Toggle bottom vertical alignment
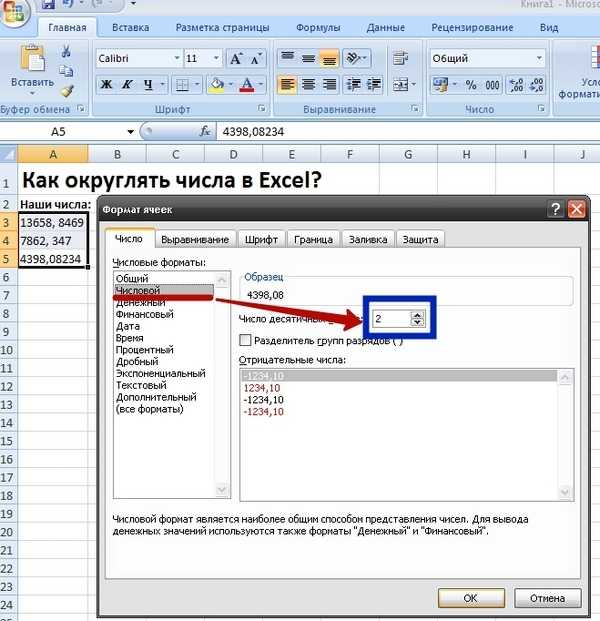This screenshot has height=621, width=600. point(329,59)
